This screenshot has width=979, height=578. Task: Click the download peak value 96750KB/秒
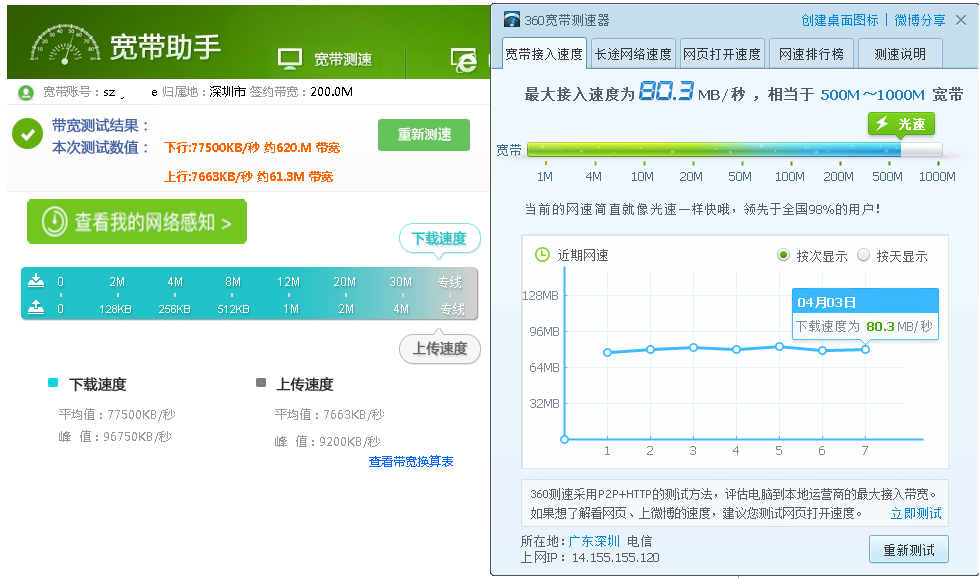pyautogui.click(x=137, y=436)
